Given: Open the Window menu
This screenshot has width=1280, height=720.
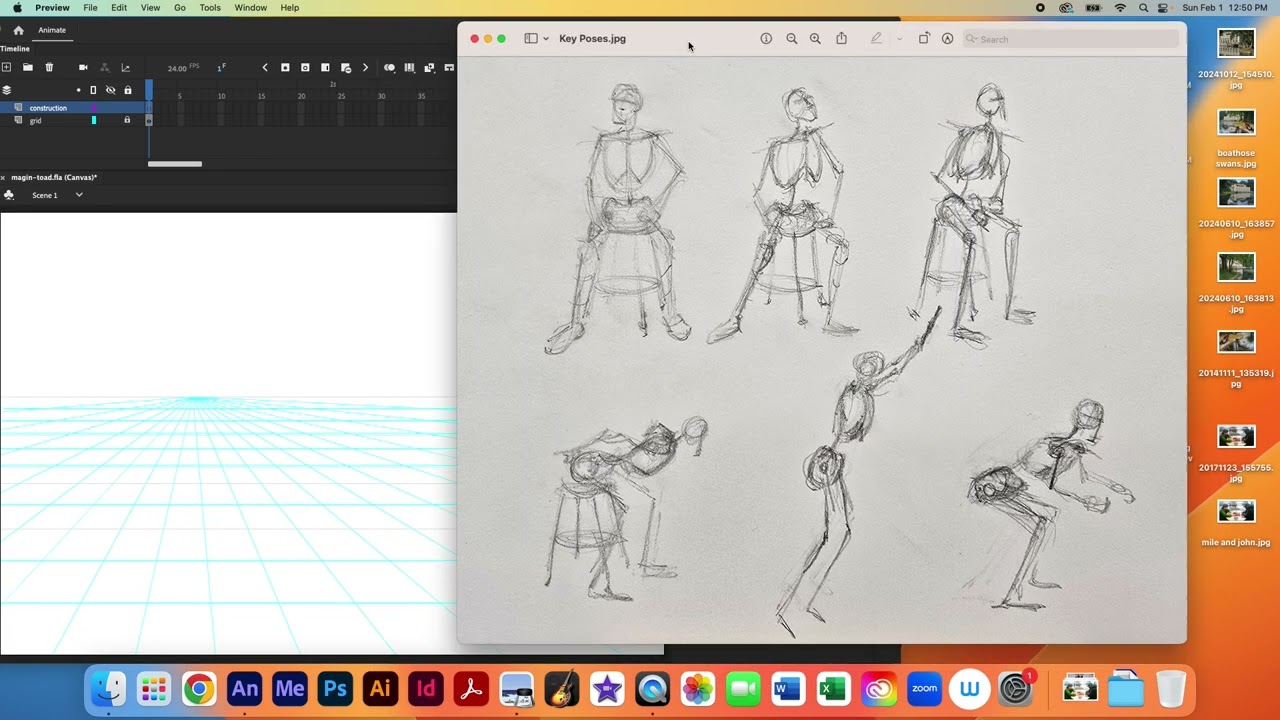Looking at the screenshot, I should 250,7.
